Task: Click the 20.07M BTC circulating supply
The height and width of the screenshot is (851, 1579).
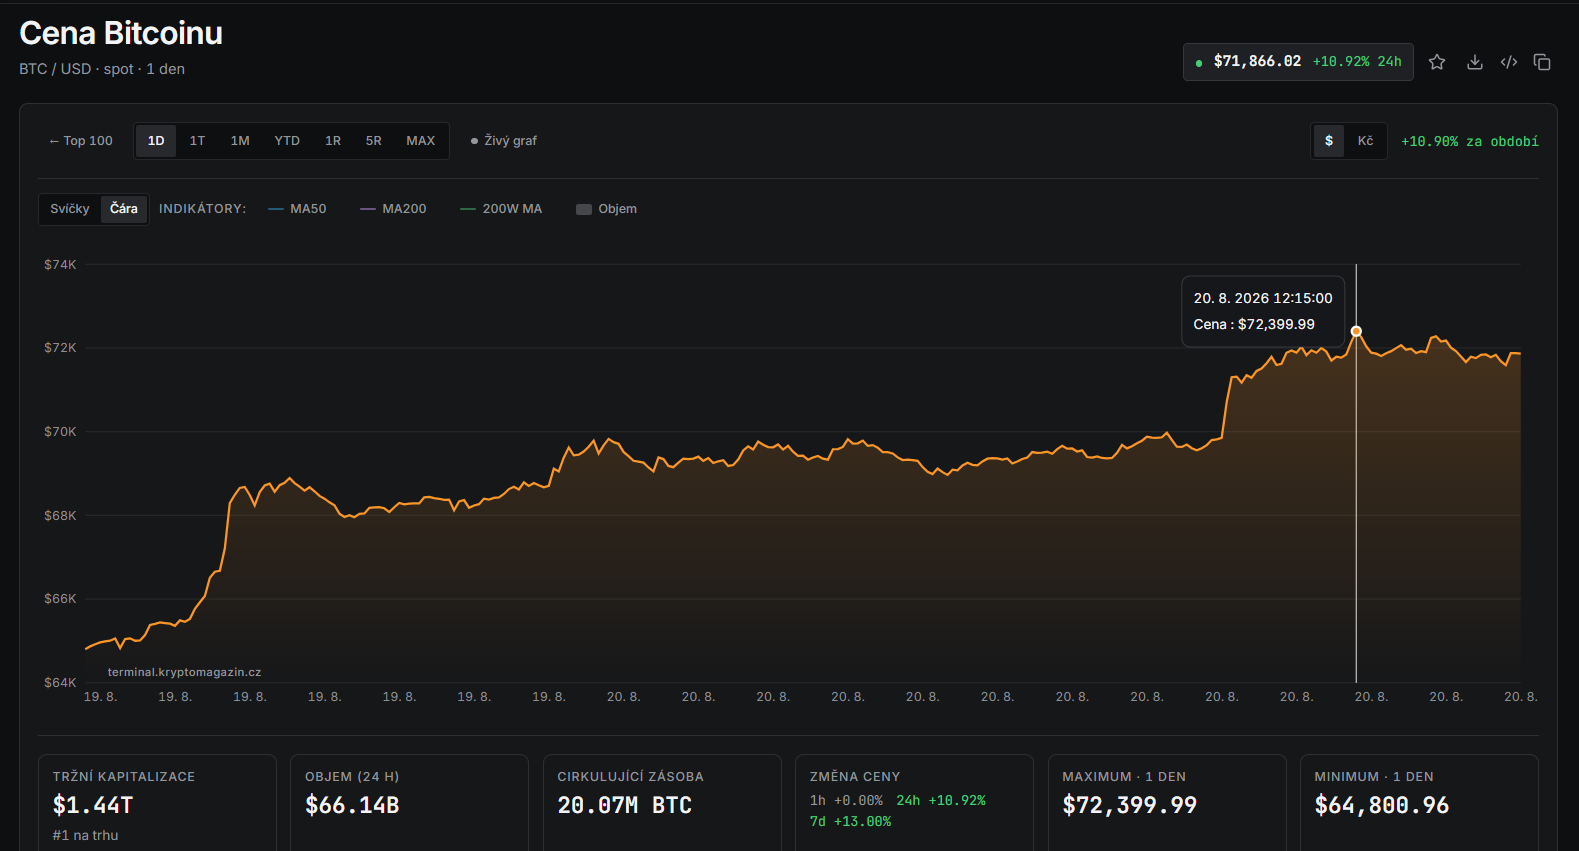Action: pyautogui.click(x=625, y=805)
